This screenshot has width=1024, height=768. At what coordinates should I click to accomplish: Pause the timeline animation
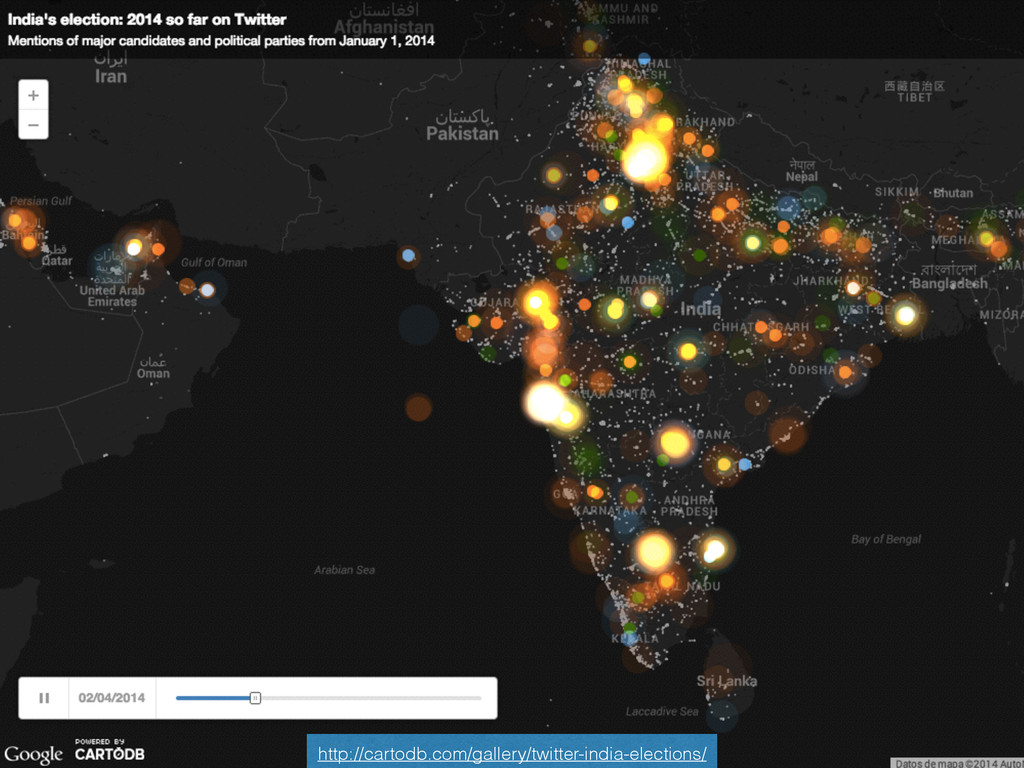tap(44, 698)
